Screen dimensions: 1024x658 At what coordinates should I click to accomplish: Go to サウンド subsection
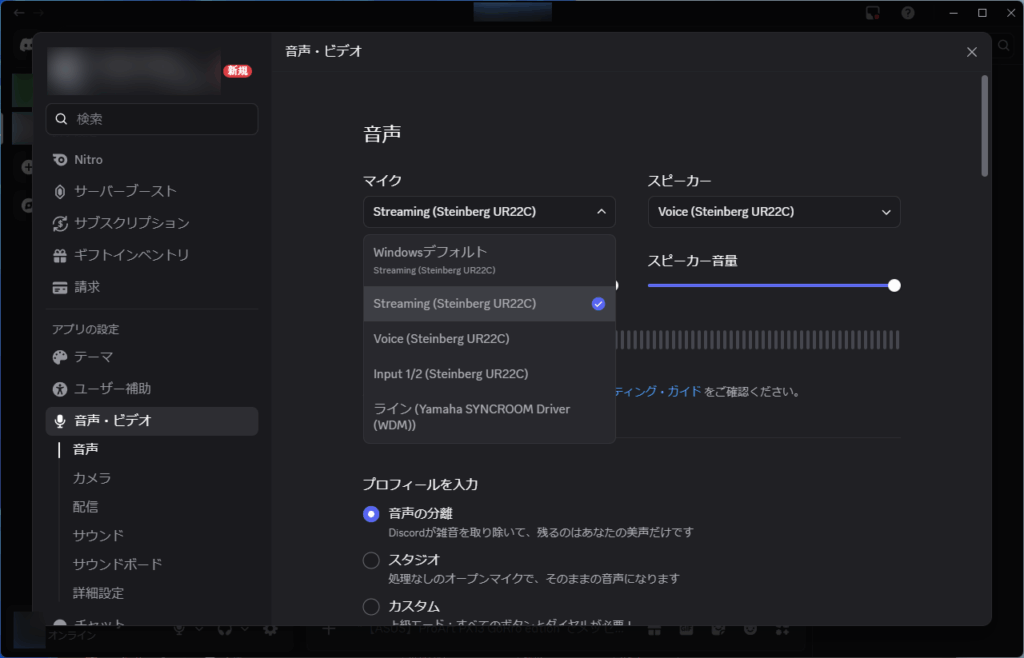pyautogui.click(x=98, y=535)
